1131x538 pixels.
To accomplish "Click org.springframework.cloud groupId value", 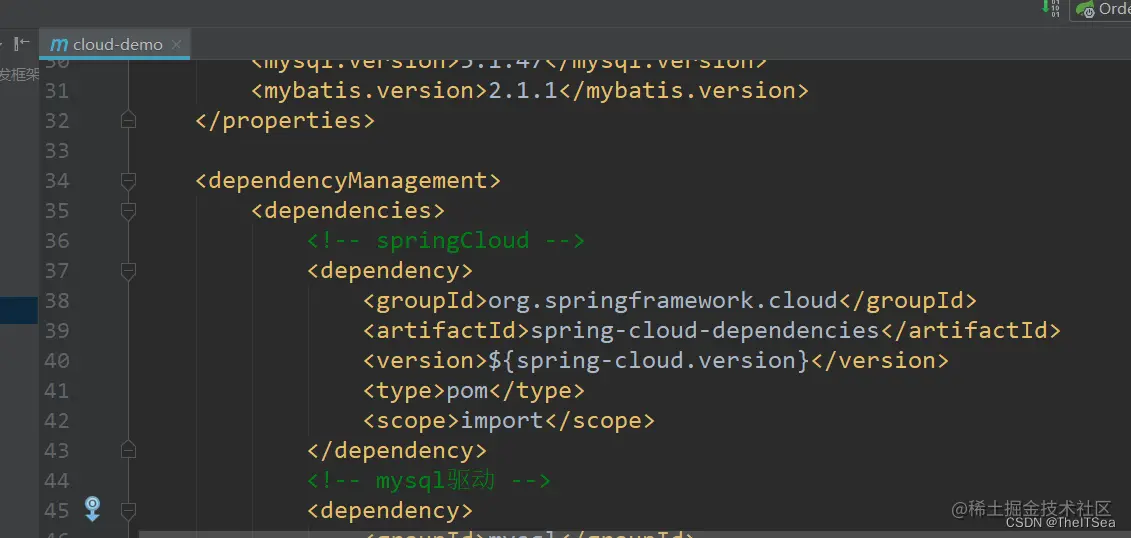I will pyautogui.click(x=663, y=301).
